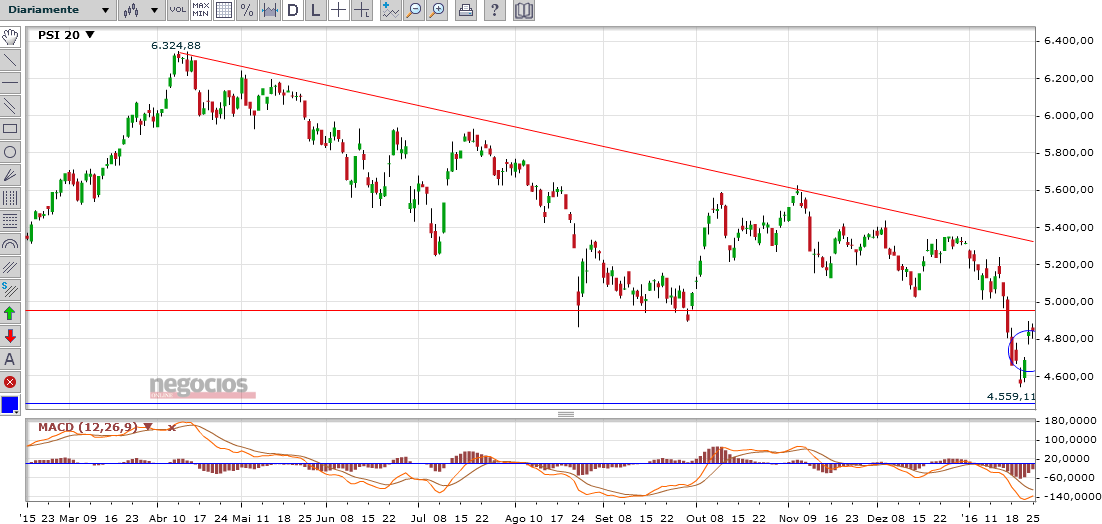
Task: Click the Nov 09 date axis label
Action: 798,518
